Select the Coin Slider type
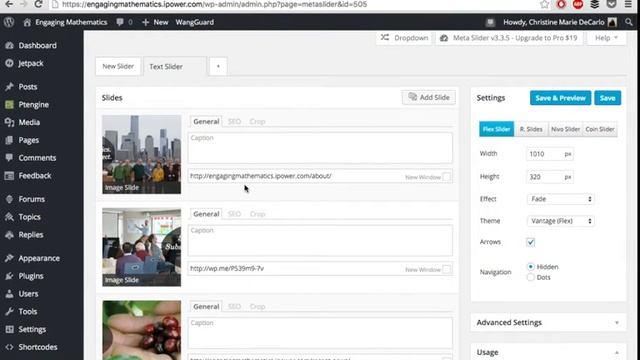Image resolution: width=640 pixels, height=360 pixels. click(x=600, y=129)
